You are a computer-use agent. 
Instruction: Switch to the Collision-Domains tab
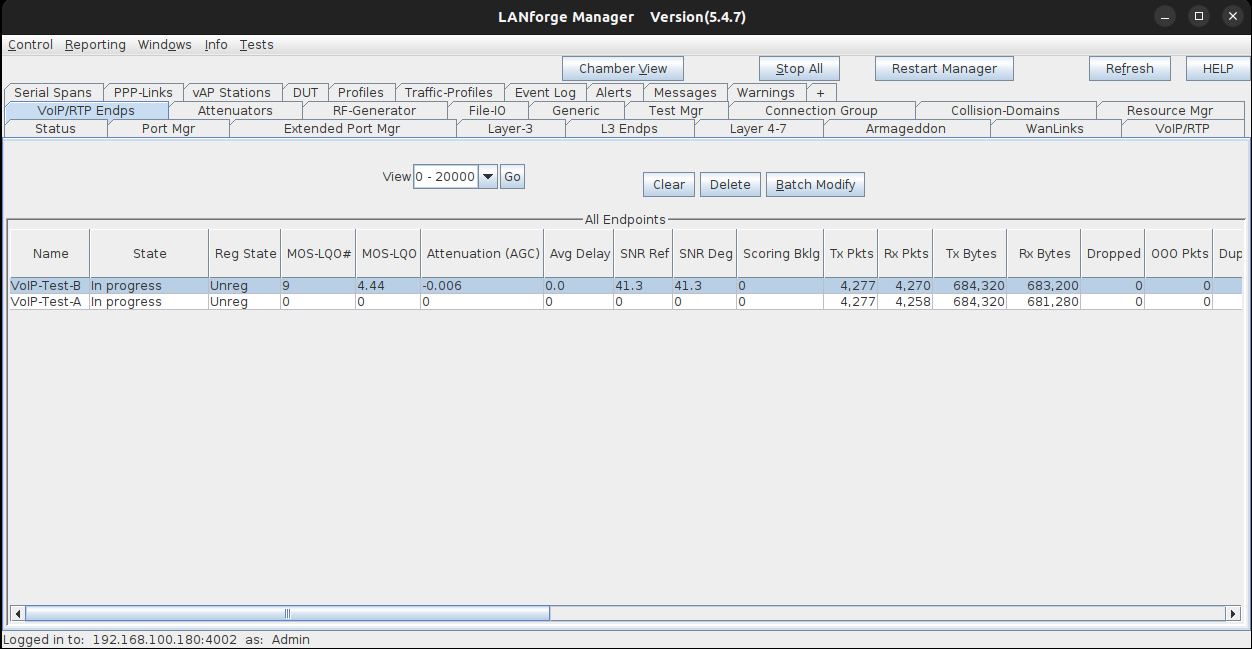(1006, 110)
